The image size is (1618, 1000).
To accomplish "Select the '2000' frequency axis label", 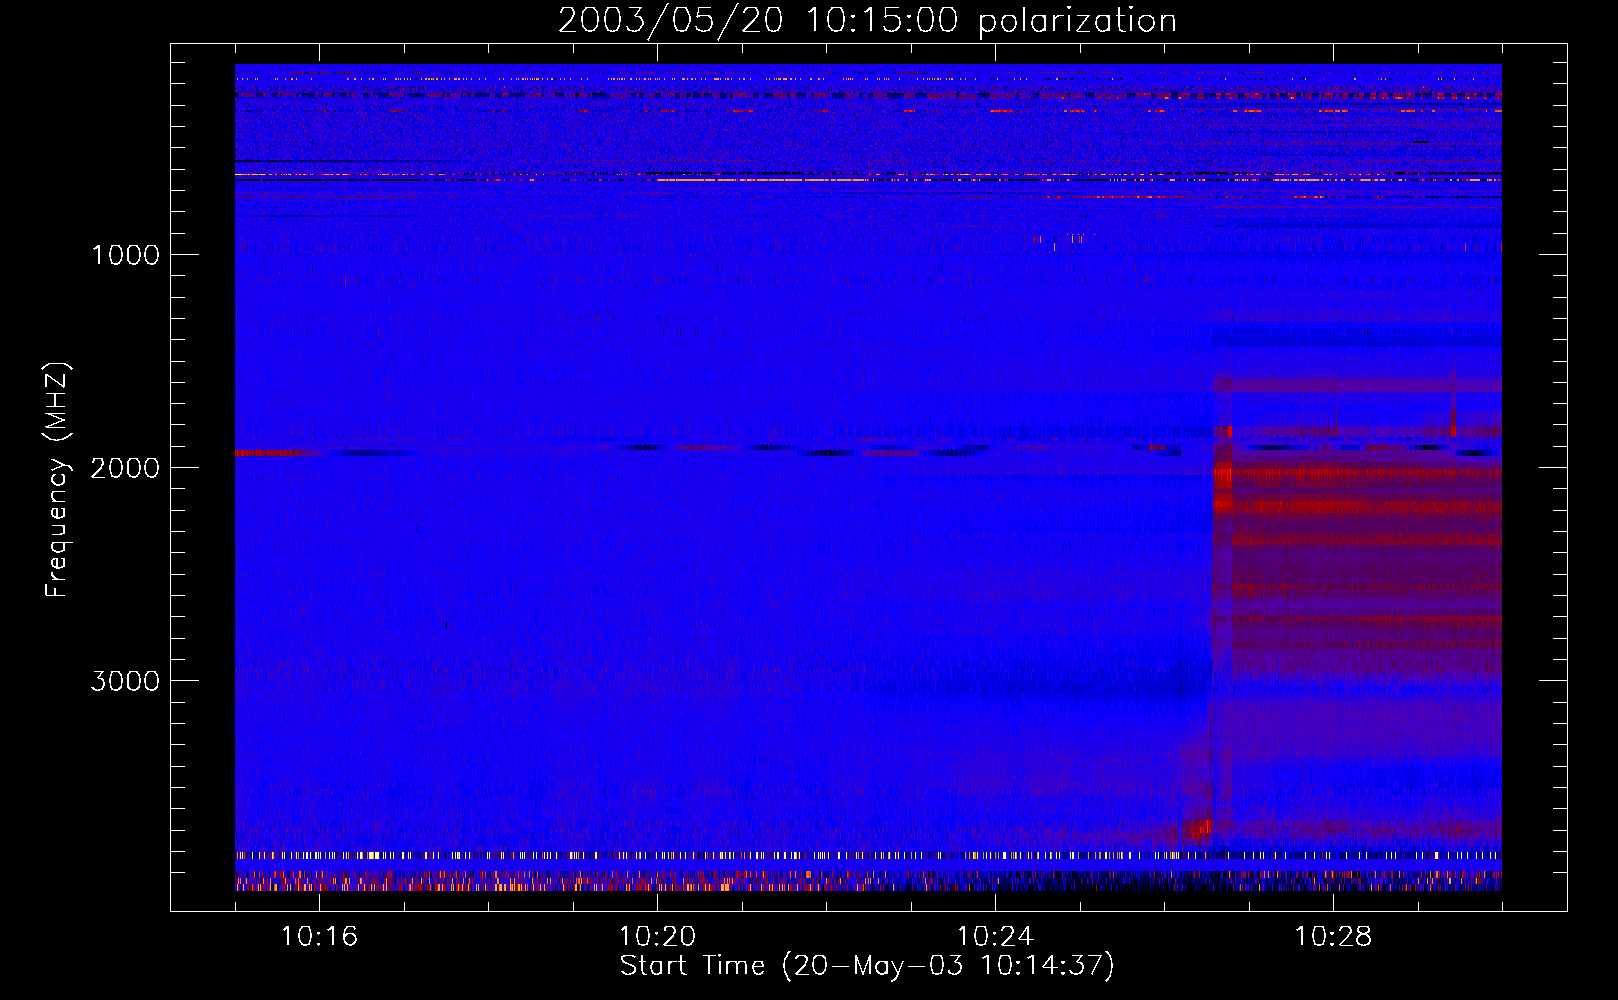I will pos(125,468).
